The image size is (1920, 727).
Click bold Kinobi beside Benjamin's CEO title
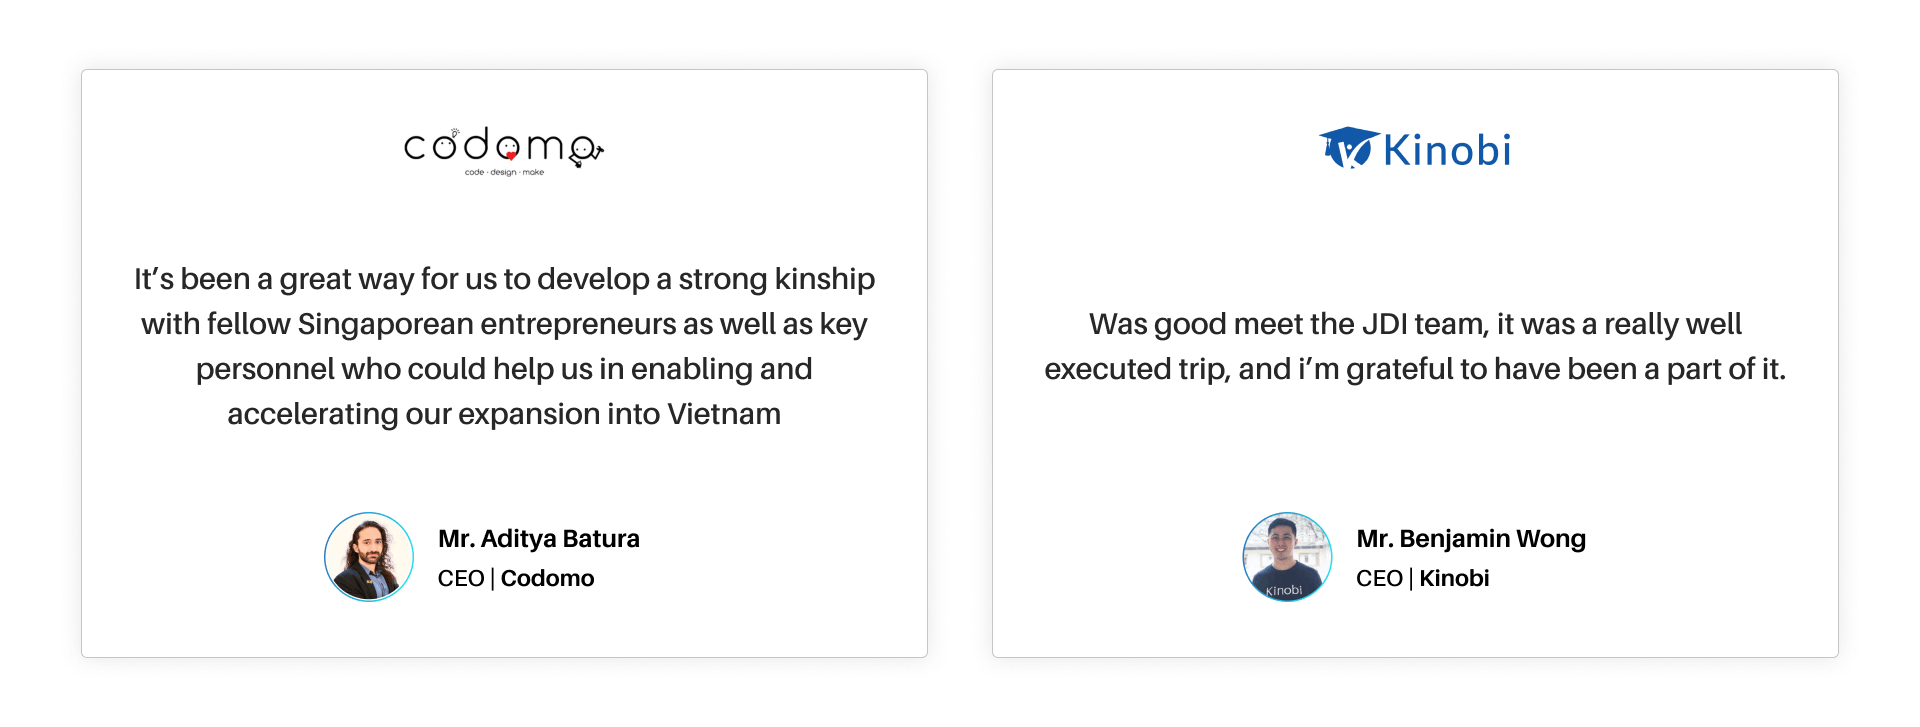1454,579
